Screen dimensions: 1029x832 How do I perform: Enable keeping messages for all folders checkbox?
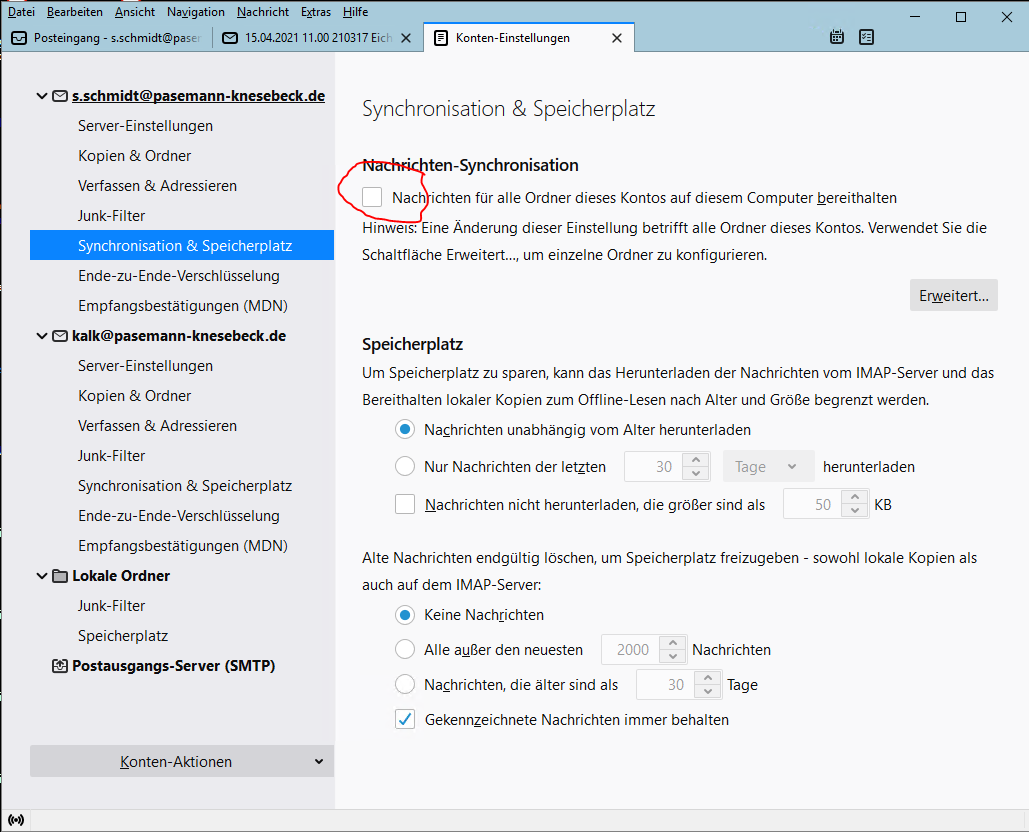tap(373, 197)
